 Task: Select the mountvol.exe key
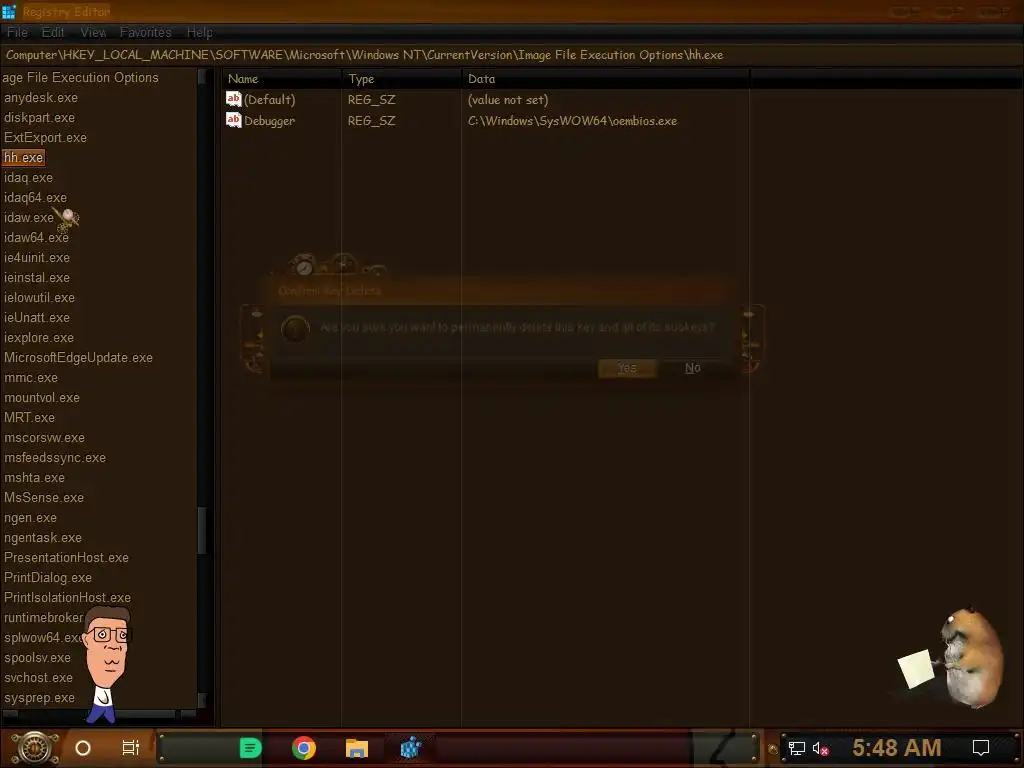click(x=42, y=398)
